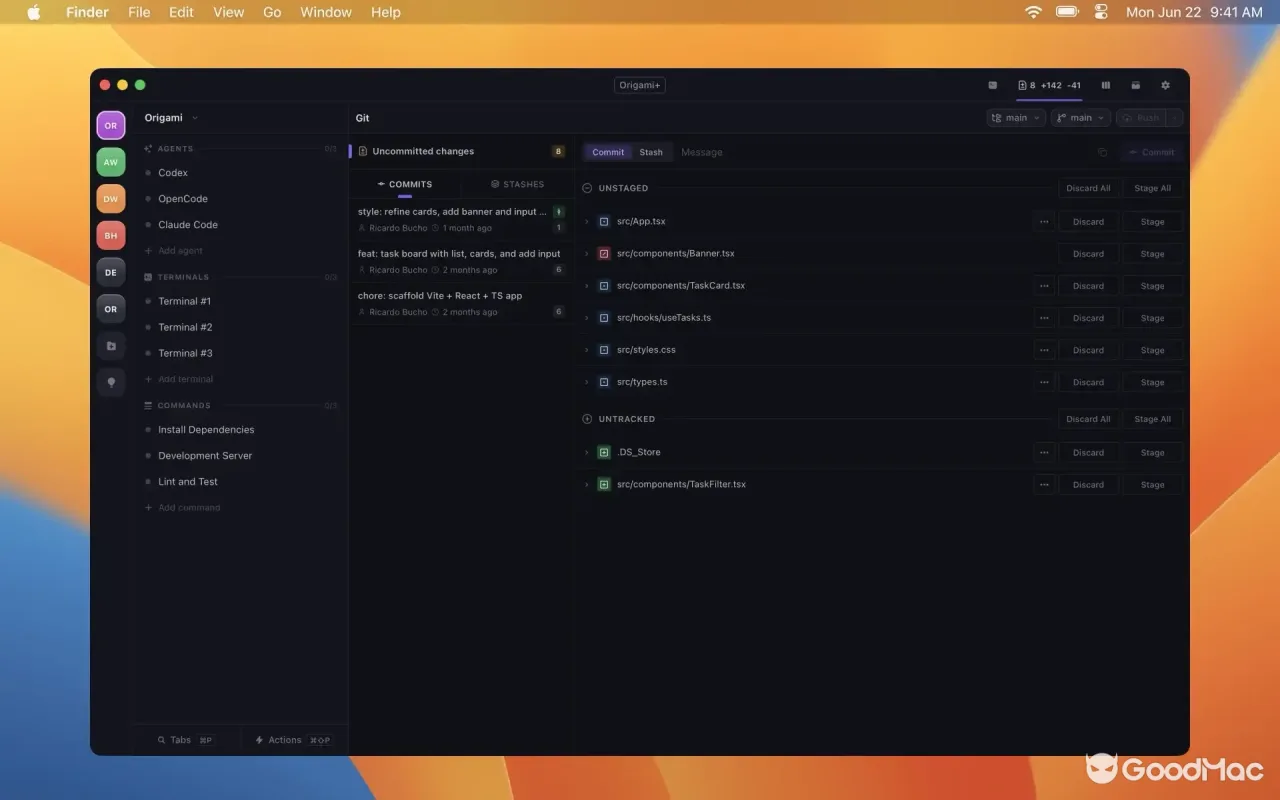1280x800 pixels.
Task: Switch to the DE workspace avatar
Action: pos(111,272)
